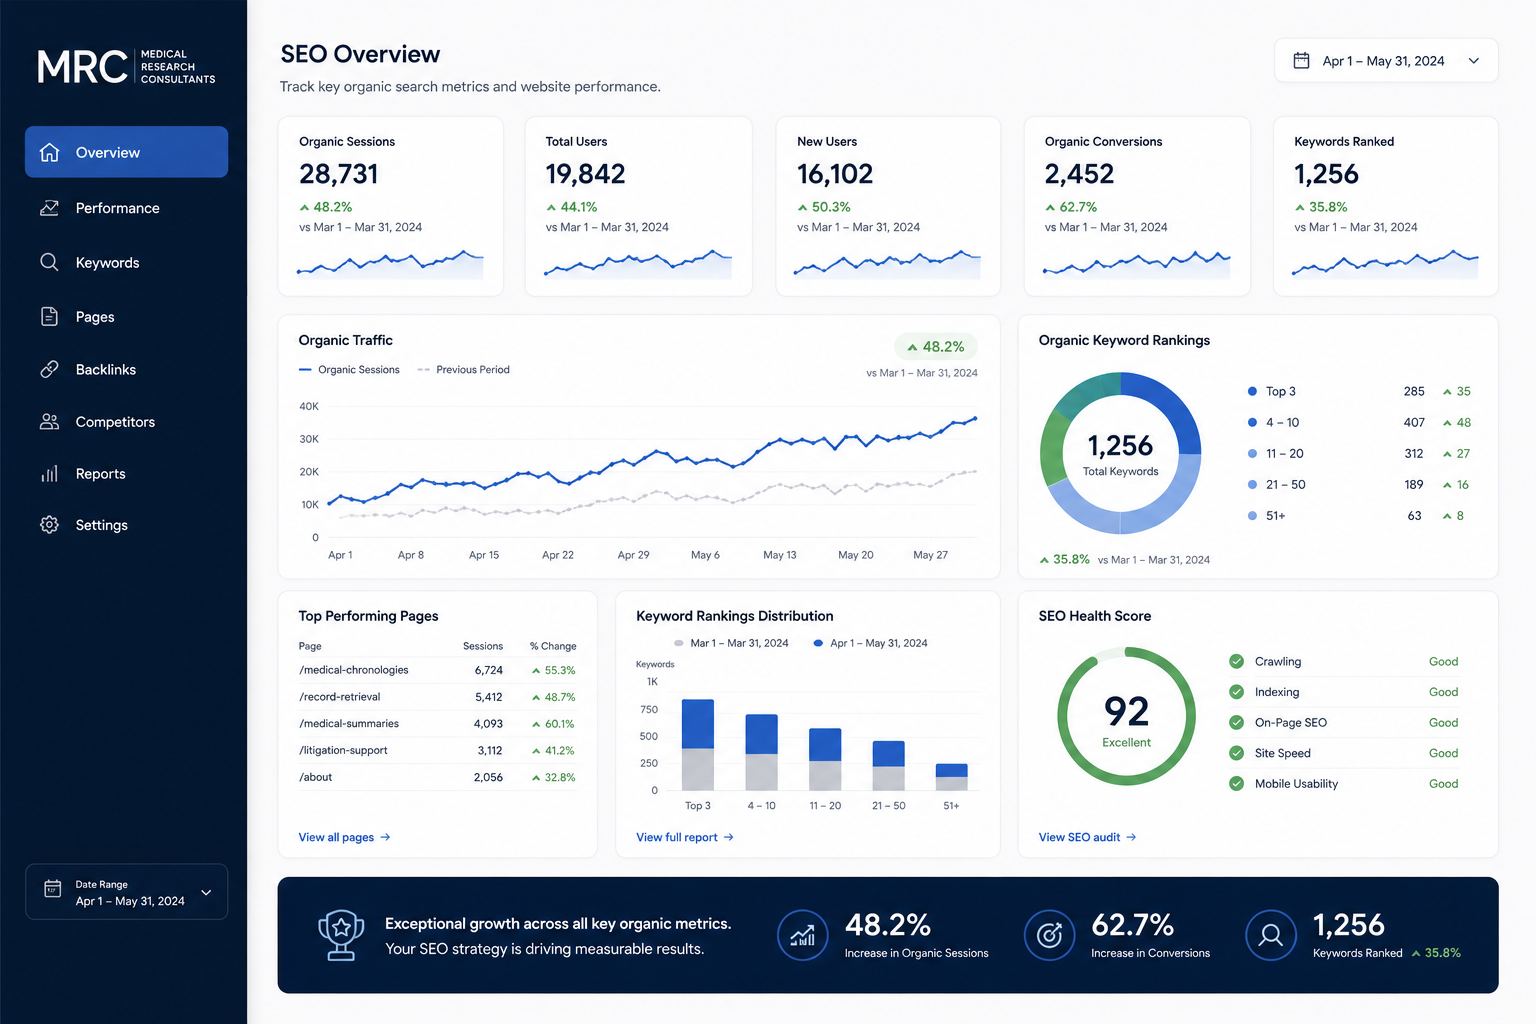This screenshot has height=1024, width=1536.
Task: Click the green check icon for On-Page SEO
Action: (1236, 722)
